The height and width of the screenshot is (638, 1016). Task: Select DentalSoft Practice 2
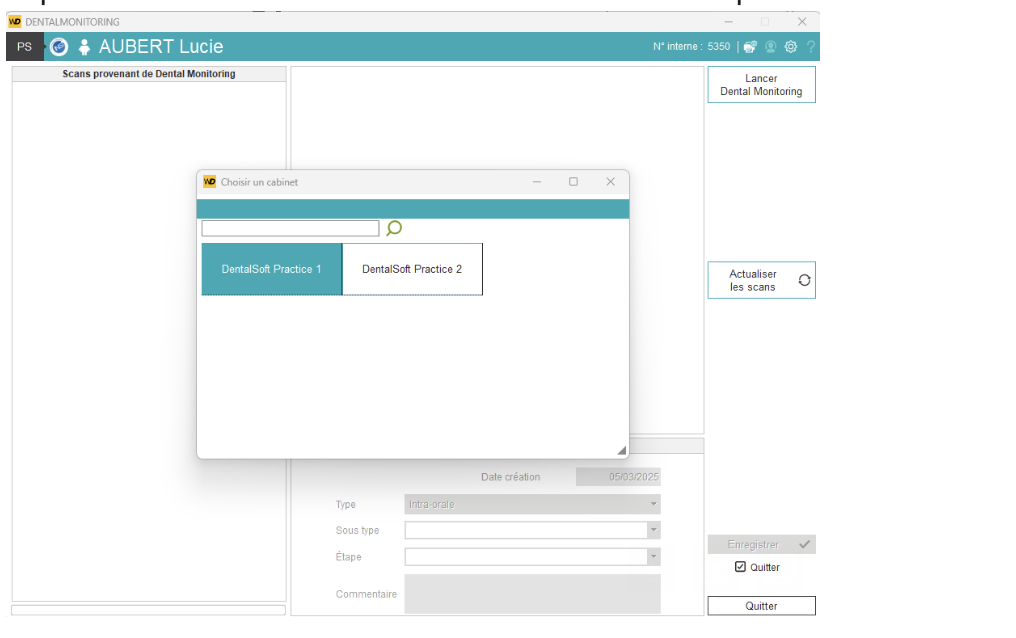pyautogui.click(x=412, y=269)
